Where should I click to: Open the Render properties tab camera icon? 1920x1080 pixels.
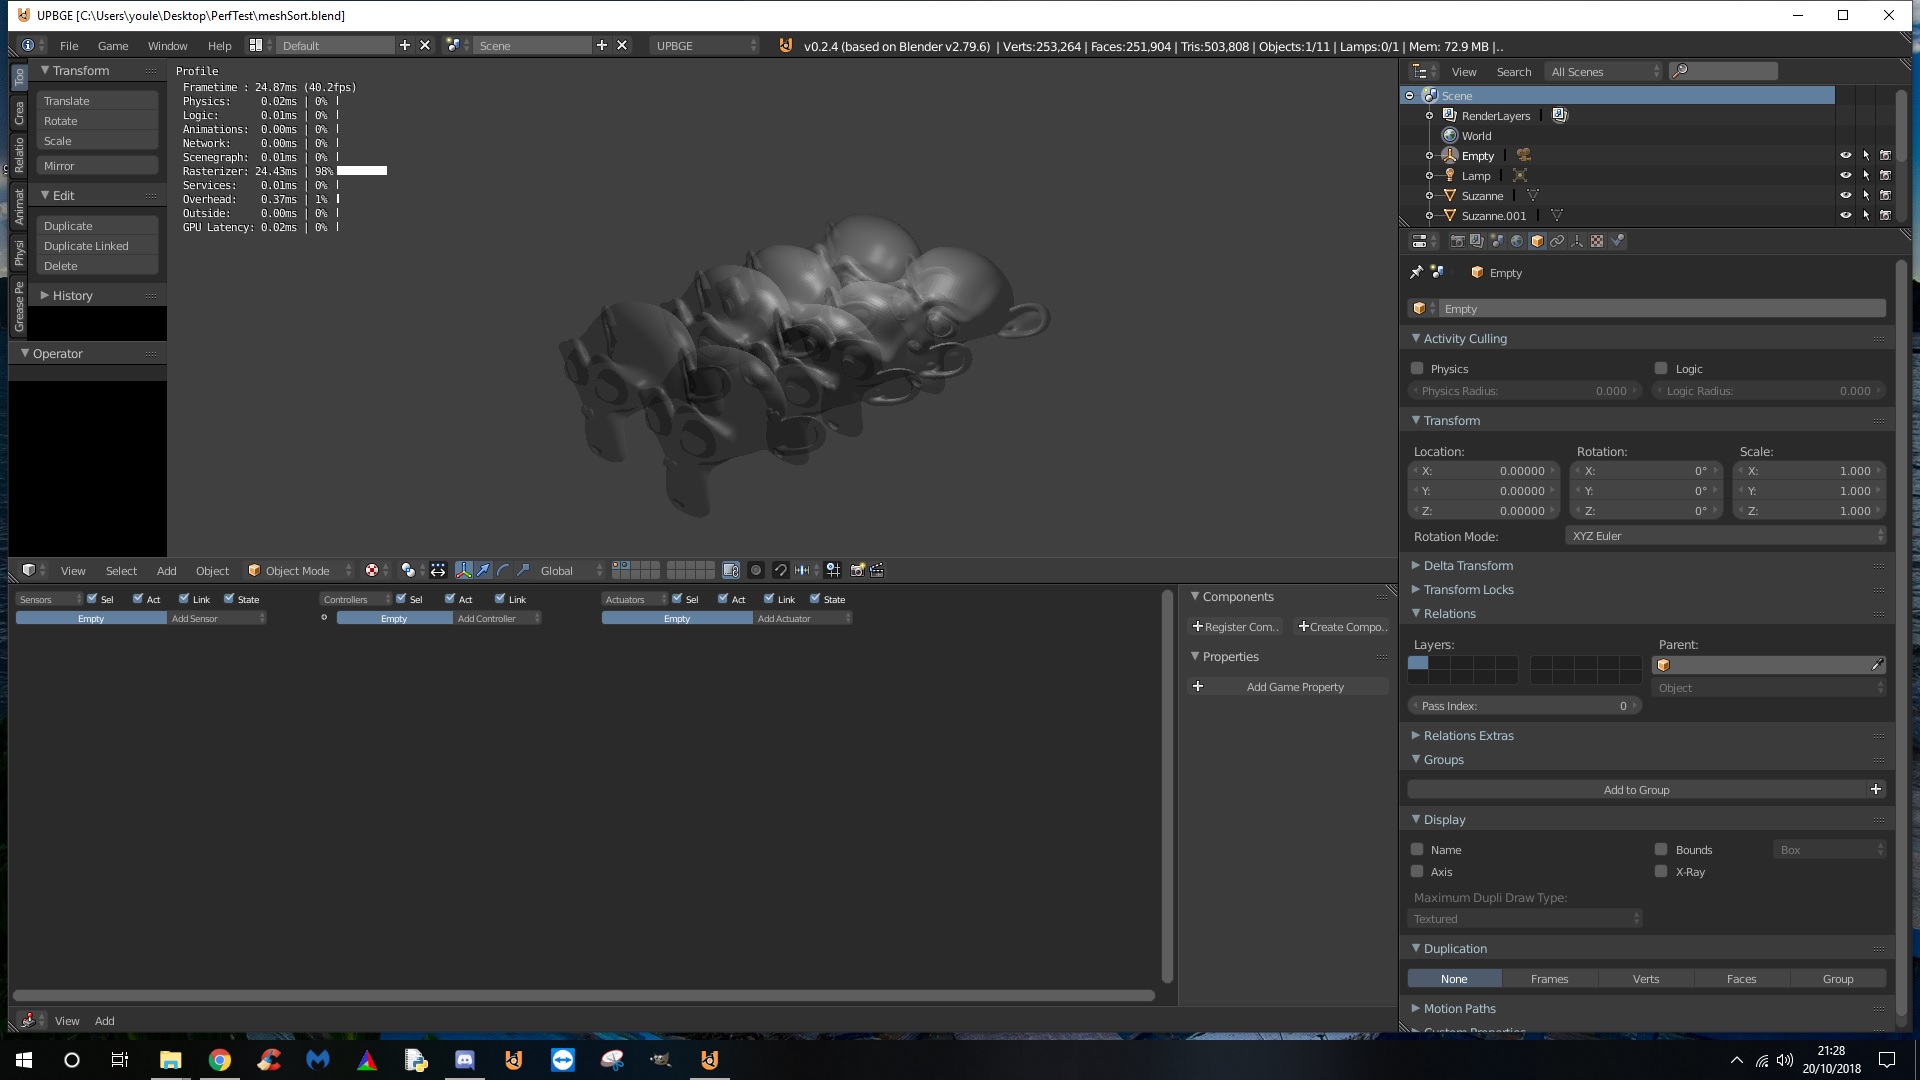1457,241
